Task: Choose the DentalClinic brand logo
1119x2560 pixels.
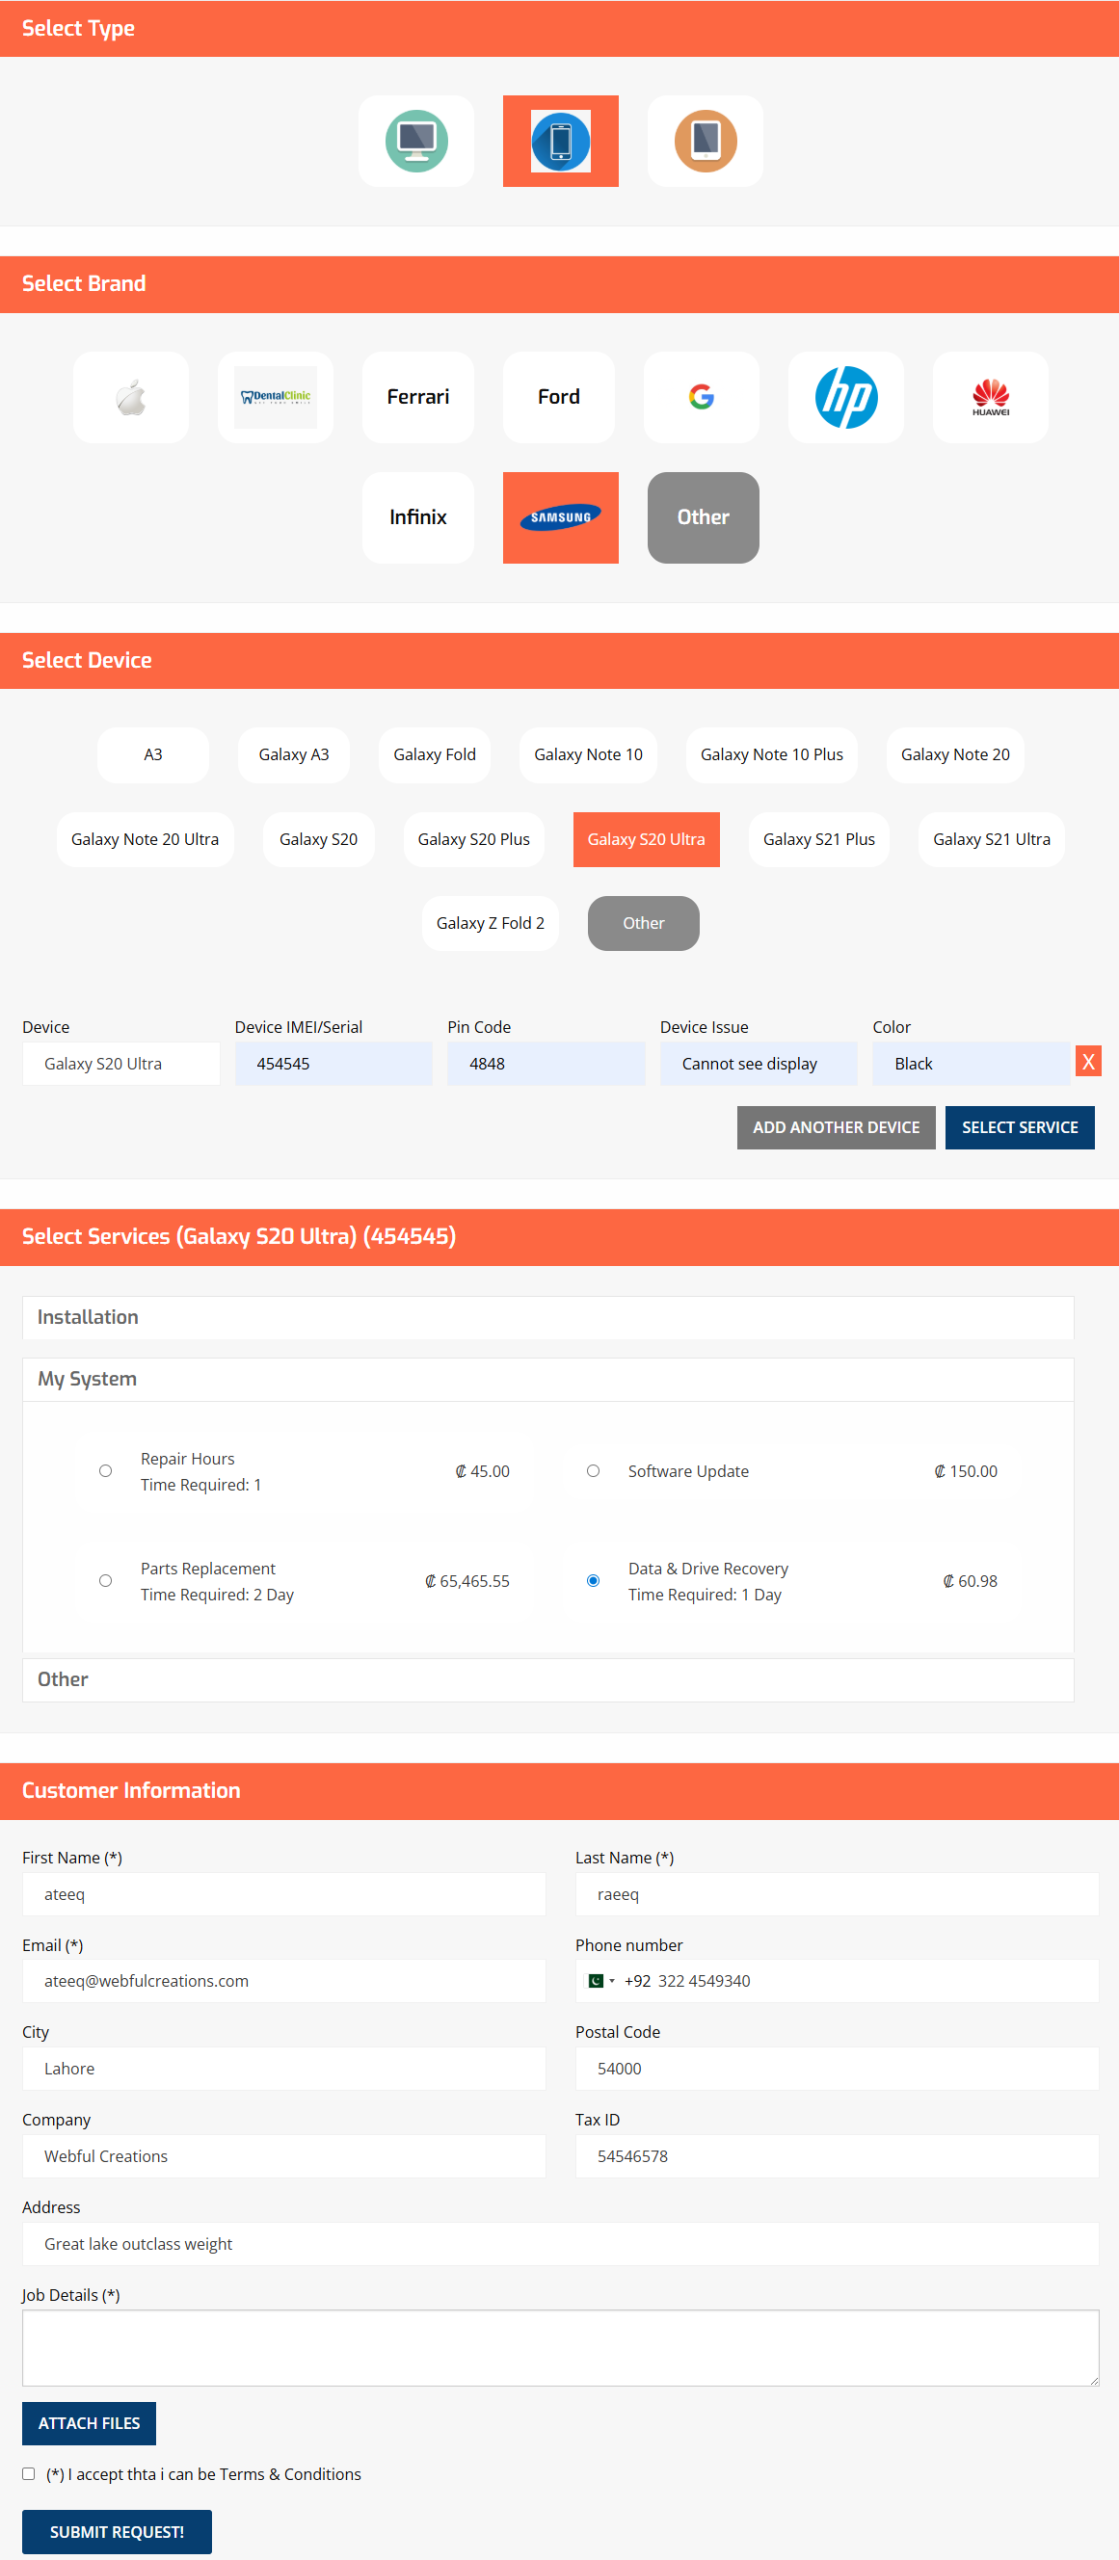Action: point(275,397)
